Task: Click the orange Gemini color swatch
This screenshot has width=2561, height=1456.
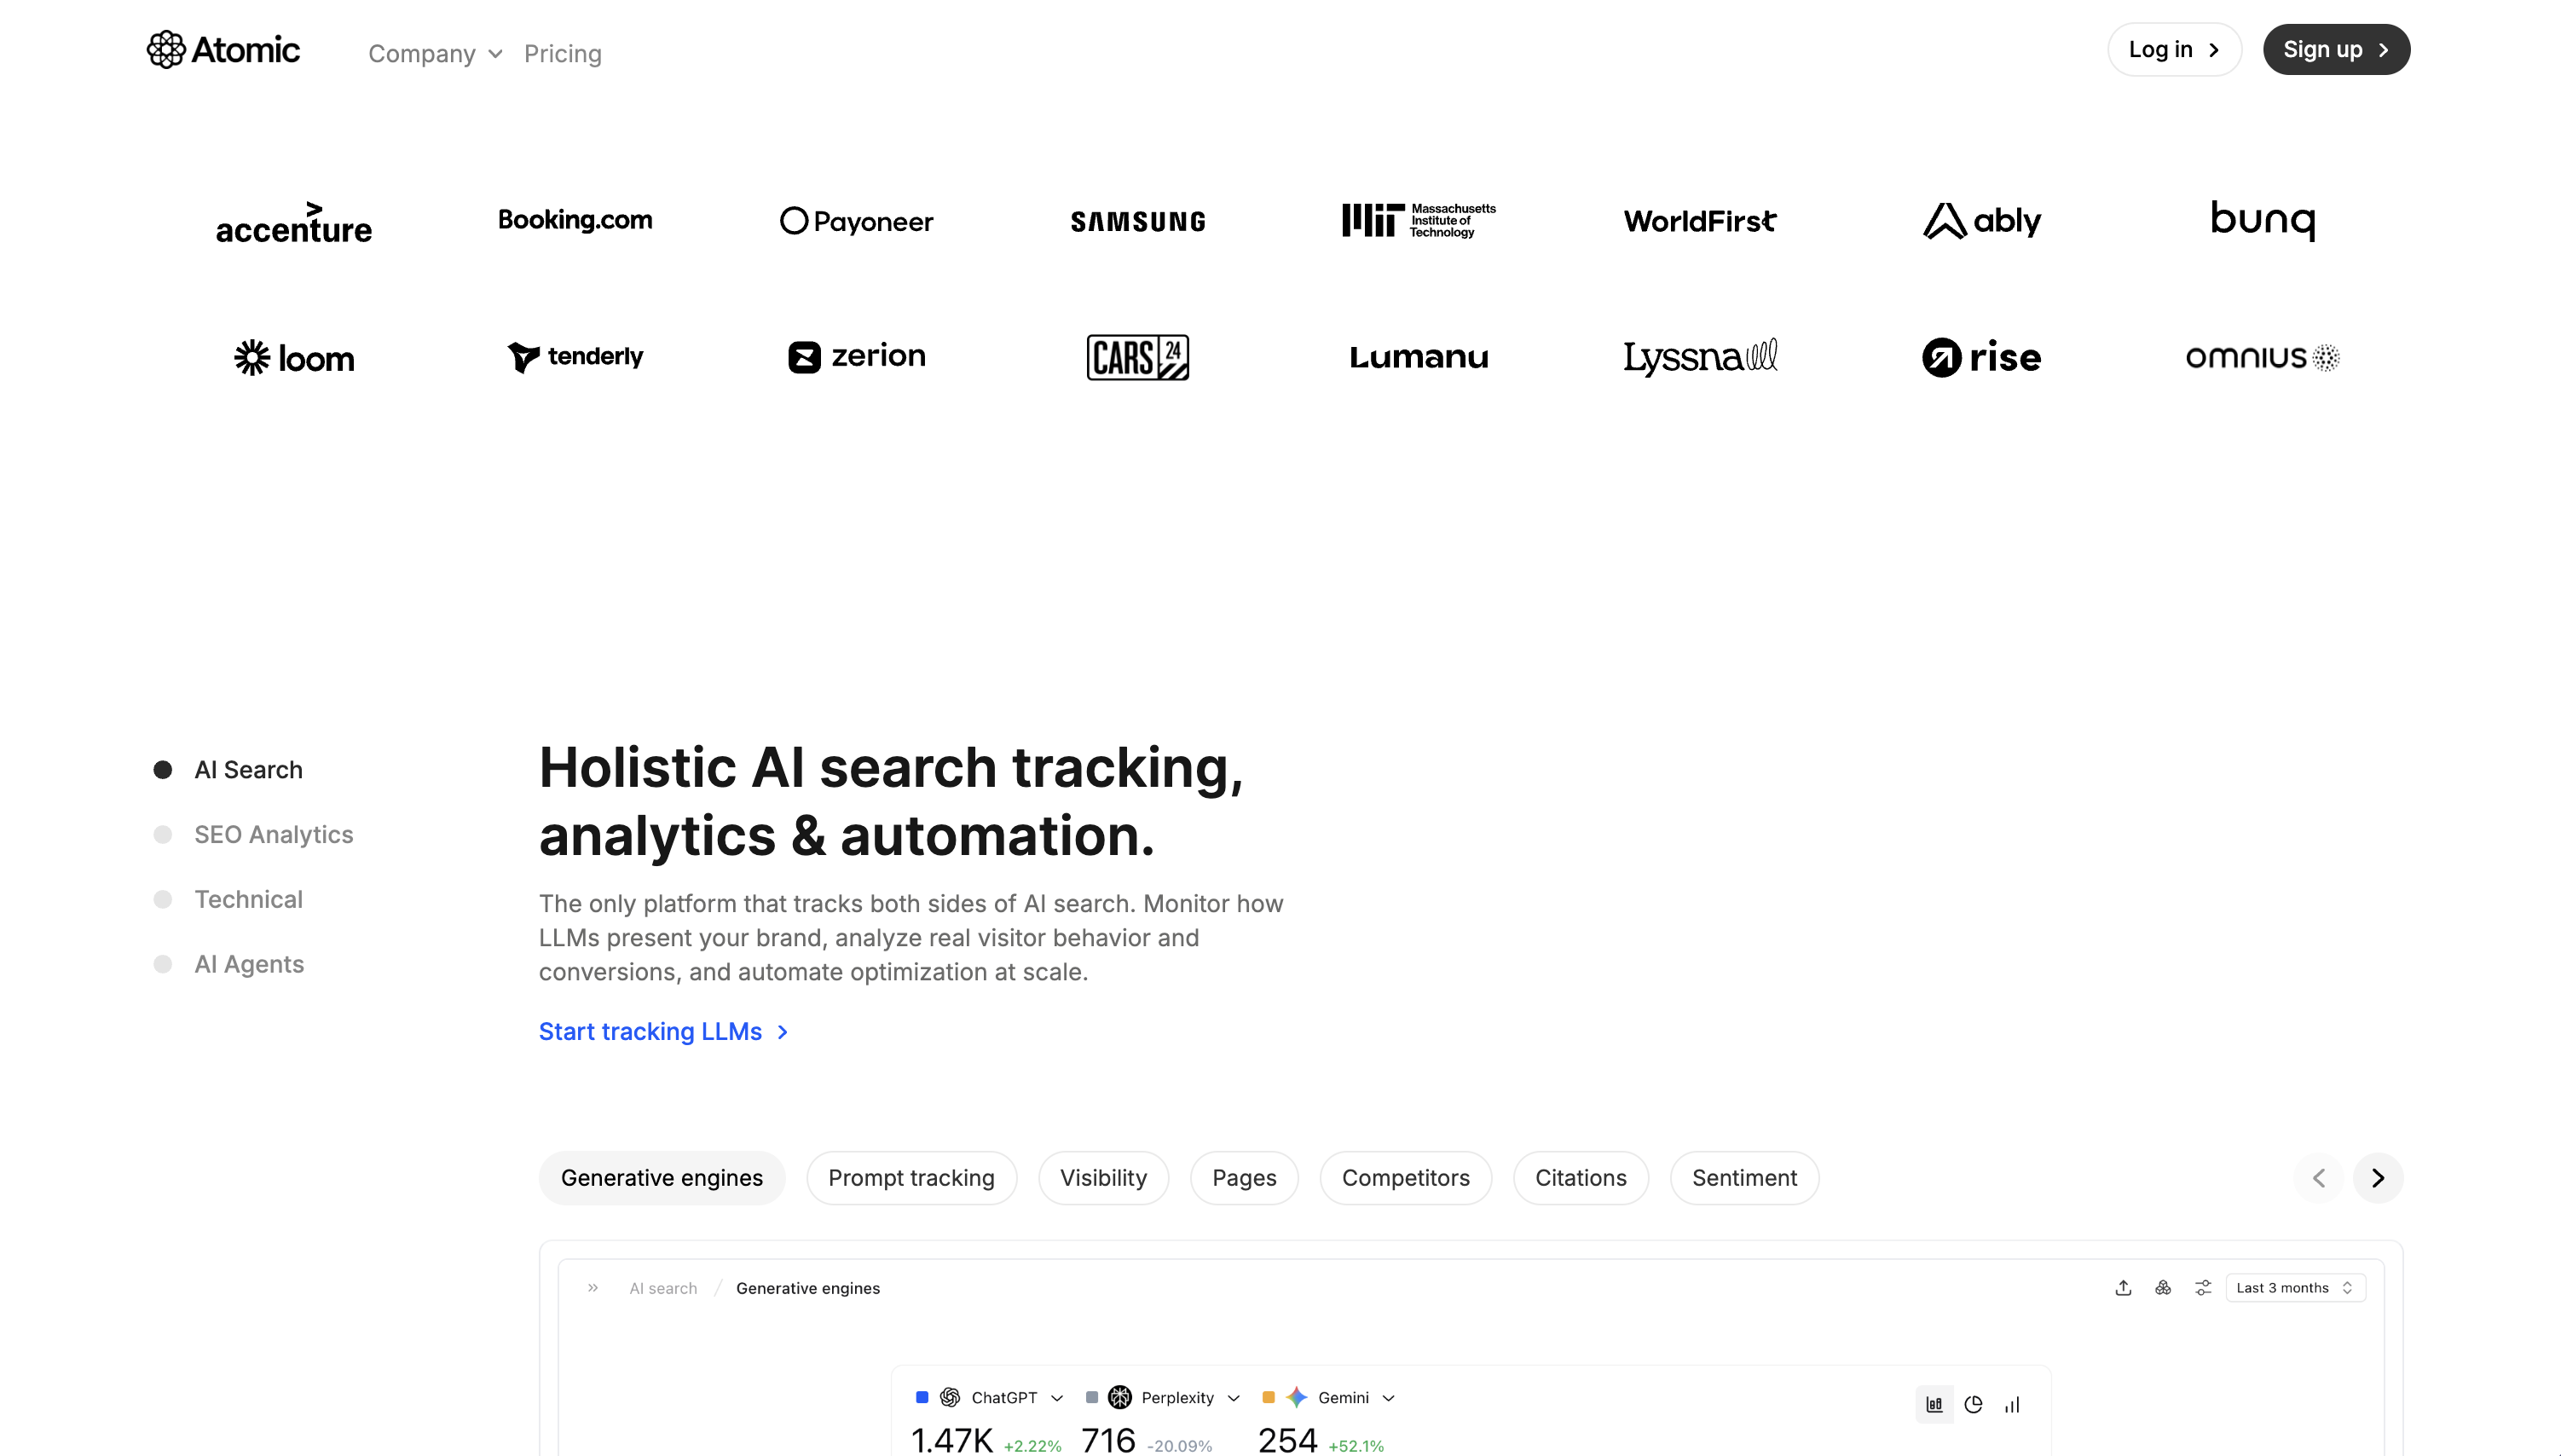Action: [1268, 1397]
